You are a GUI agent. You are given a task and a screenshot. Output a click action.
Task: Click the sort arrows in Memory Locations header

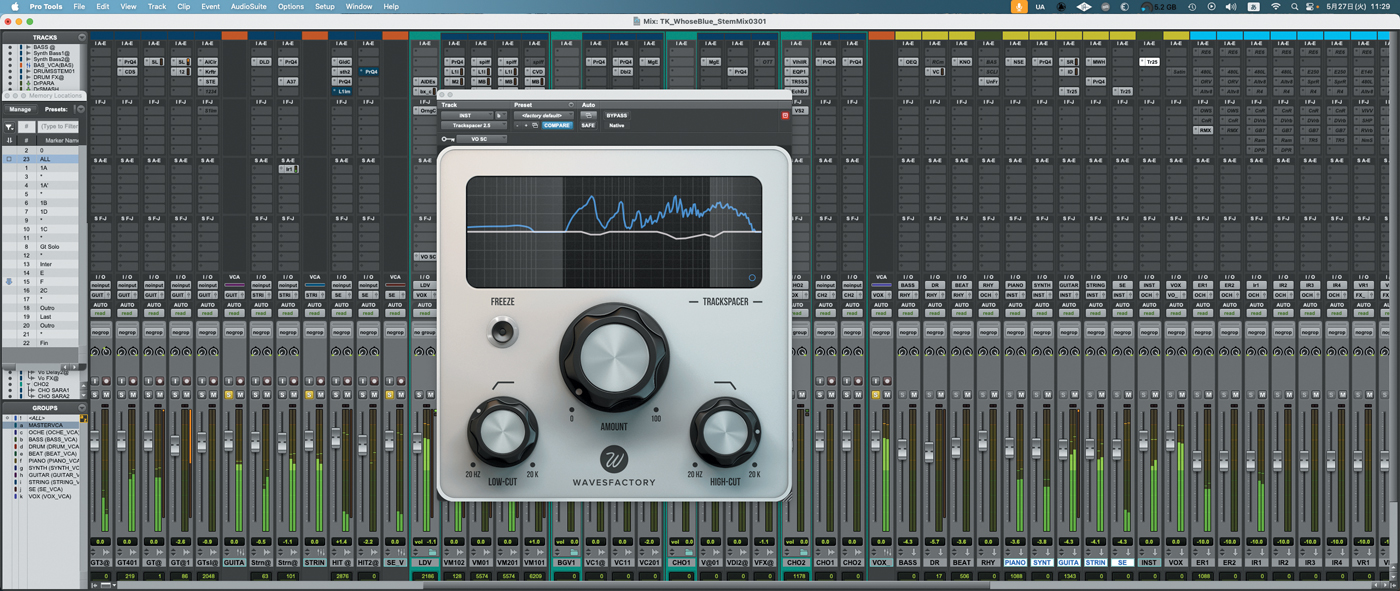pyautogui.click(x=9, y=140)
